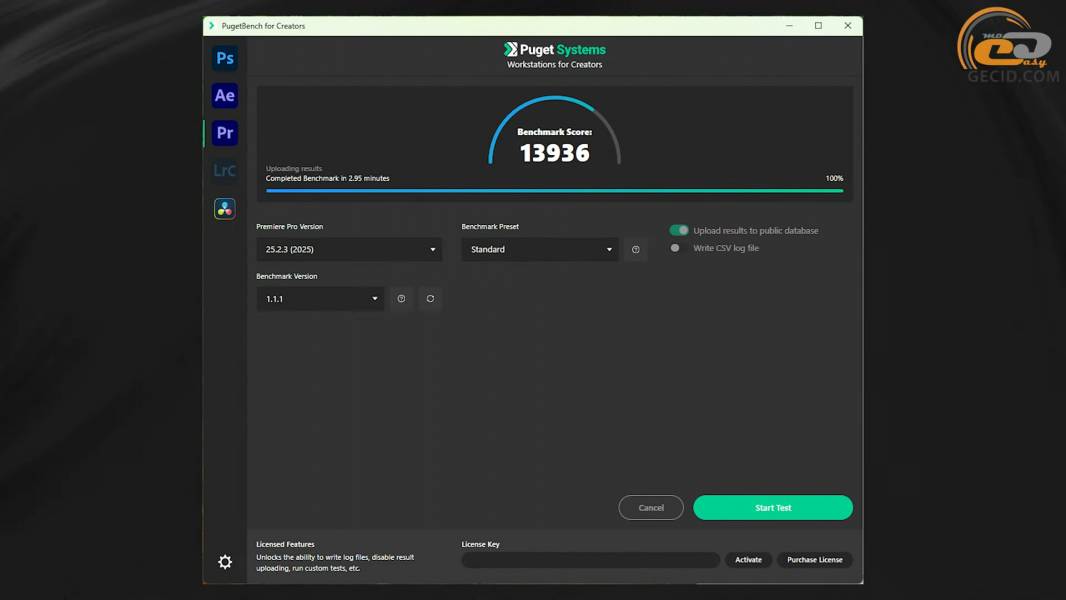Open the DaVinci Resolve benchmark icon

(225, 208)
